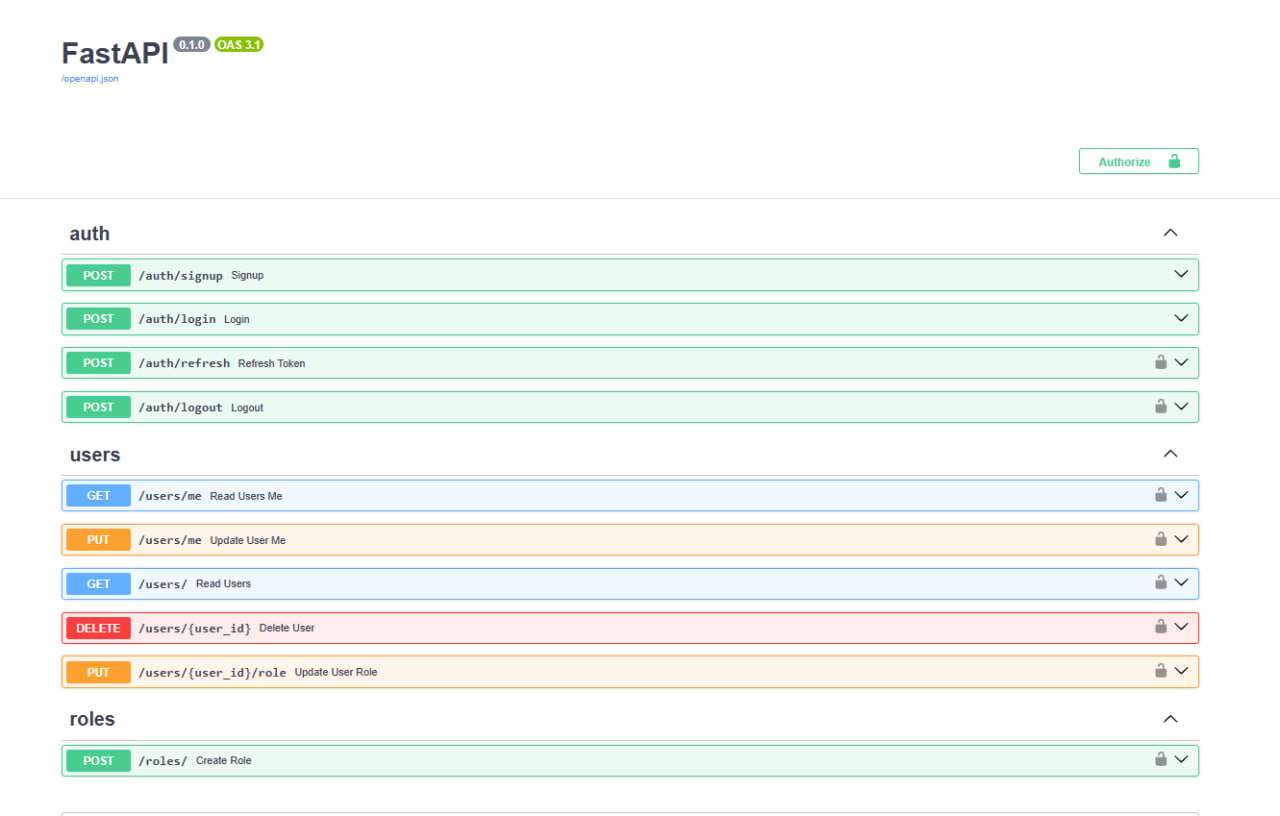The image size is (1280, 816).
Task: Expand the Refresh Token endpoint arrow
Action: [1181, 362]
